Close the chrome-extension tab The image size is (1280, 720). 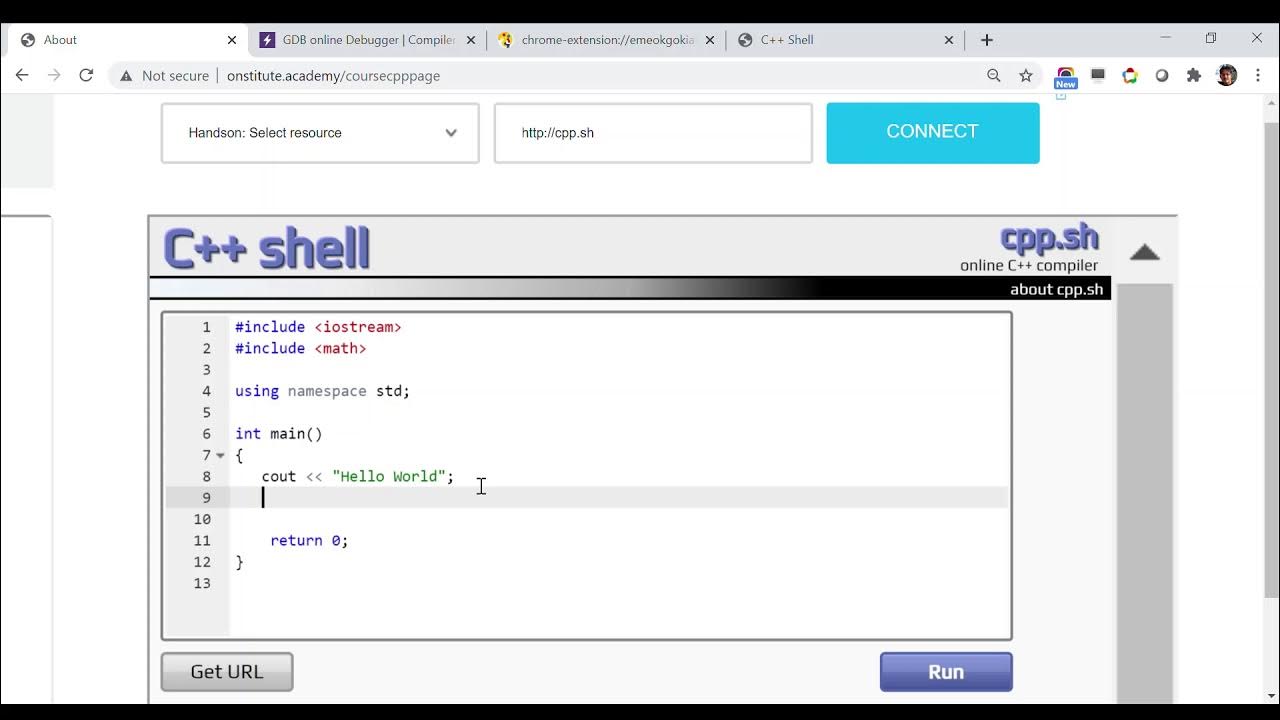710,40
